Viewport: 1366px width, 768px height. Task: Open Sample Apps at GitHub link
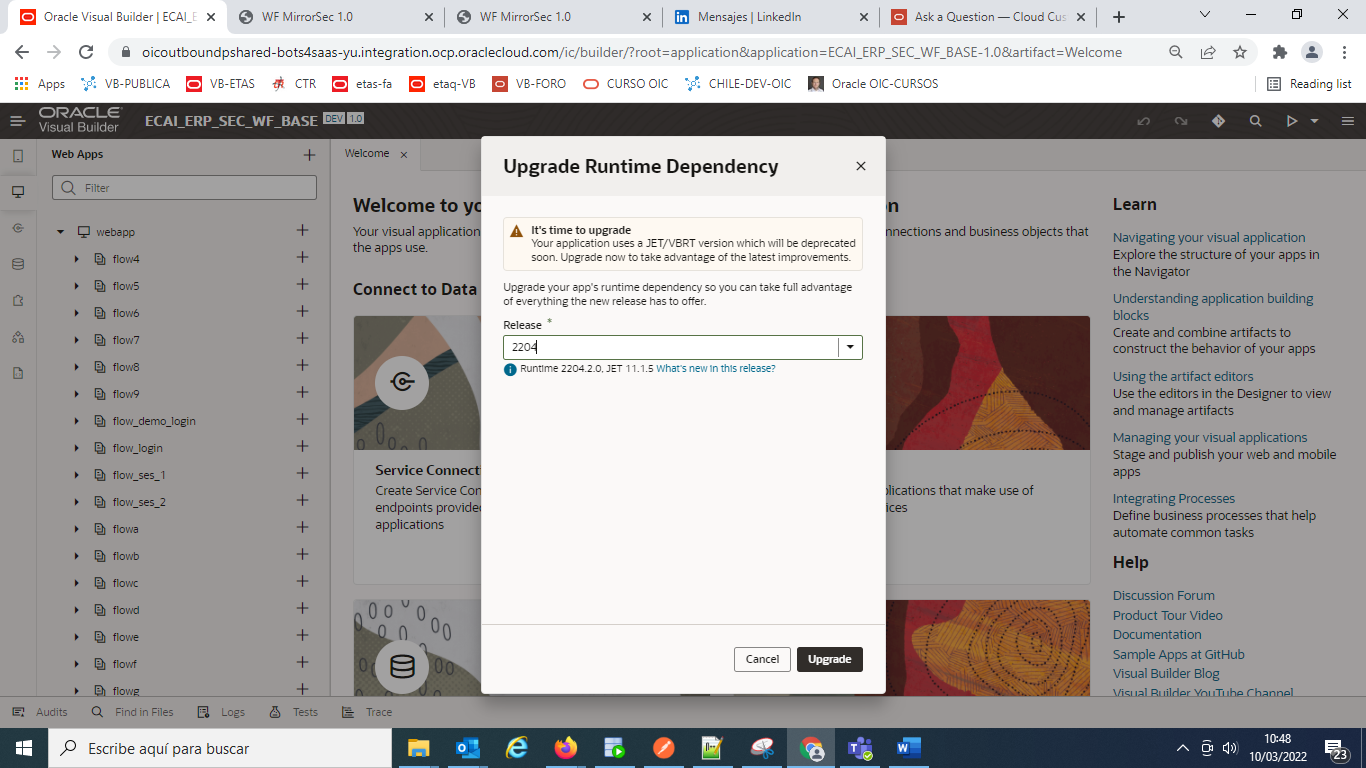tap(1179, 655)
